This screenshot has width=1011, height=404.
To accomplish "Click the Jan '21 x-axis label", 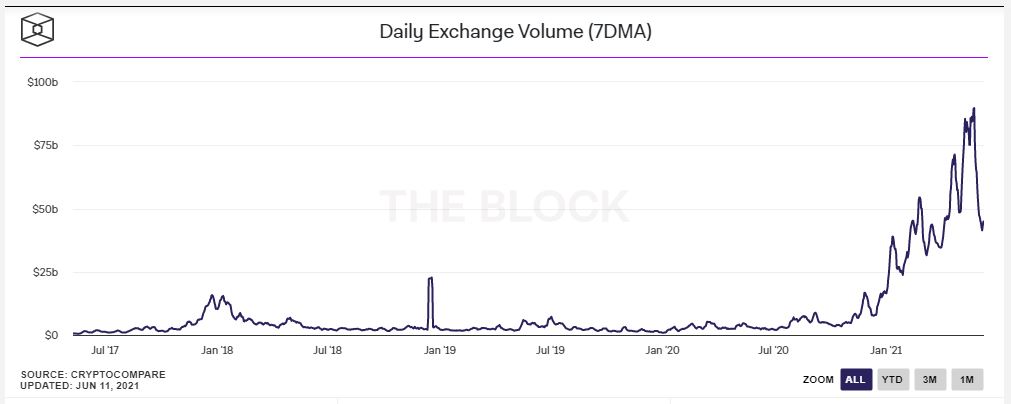I will coord(886,351).
